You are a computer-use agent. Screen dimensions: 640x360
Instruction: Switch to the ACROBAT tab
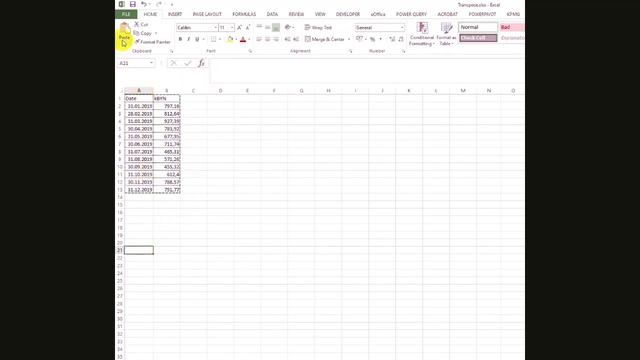coord(447,14)
